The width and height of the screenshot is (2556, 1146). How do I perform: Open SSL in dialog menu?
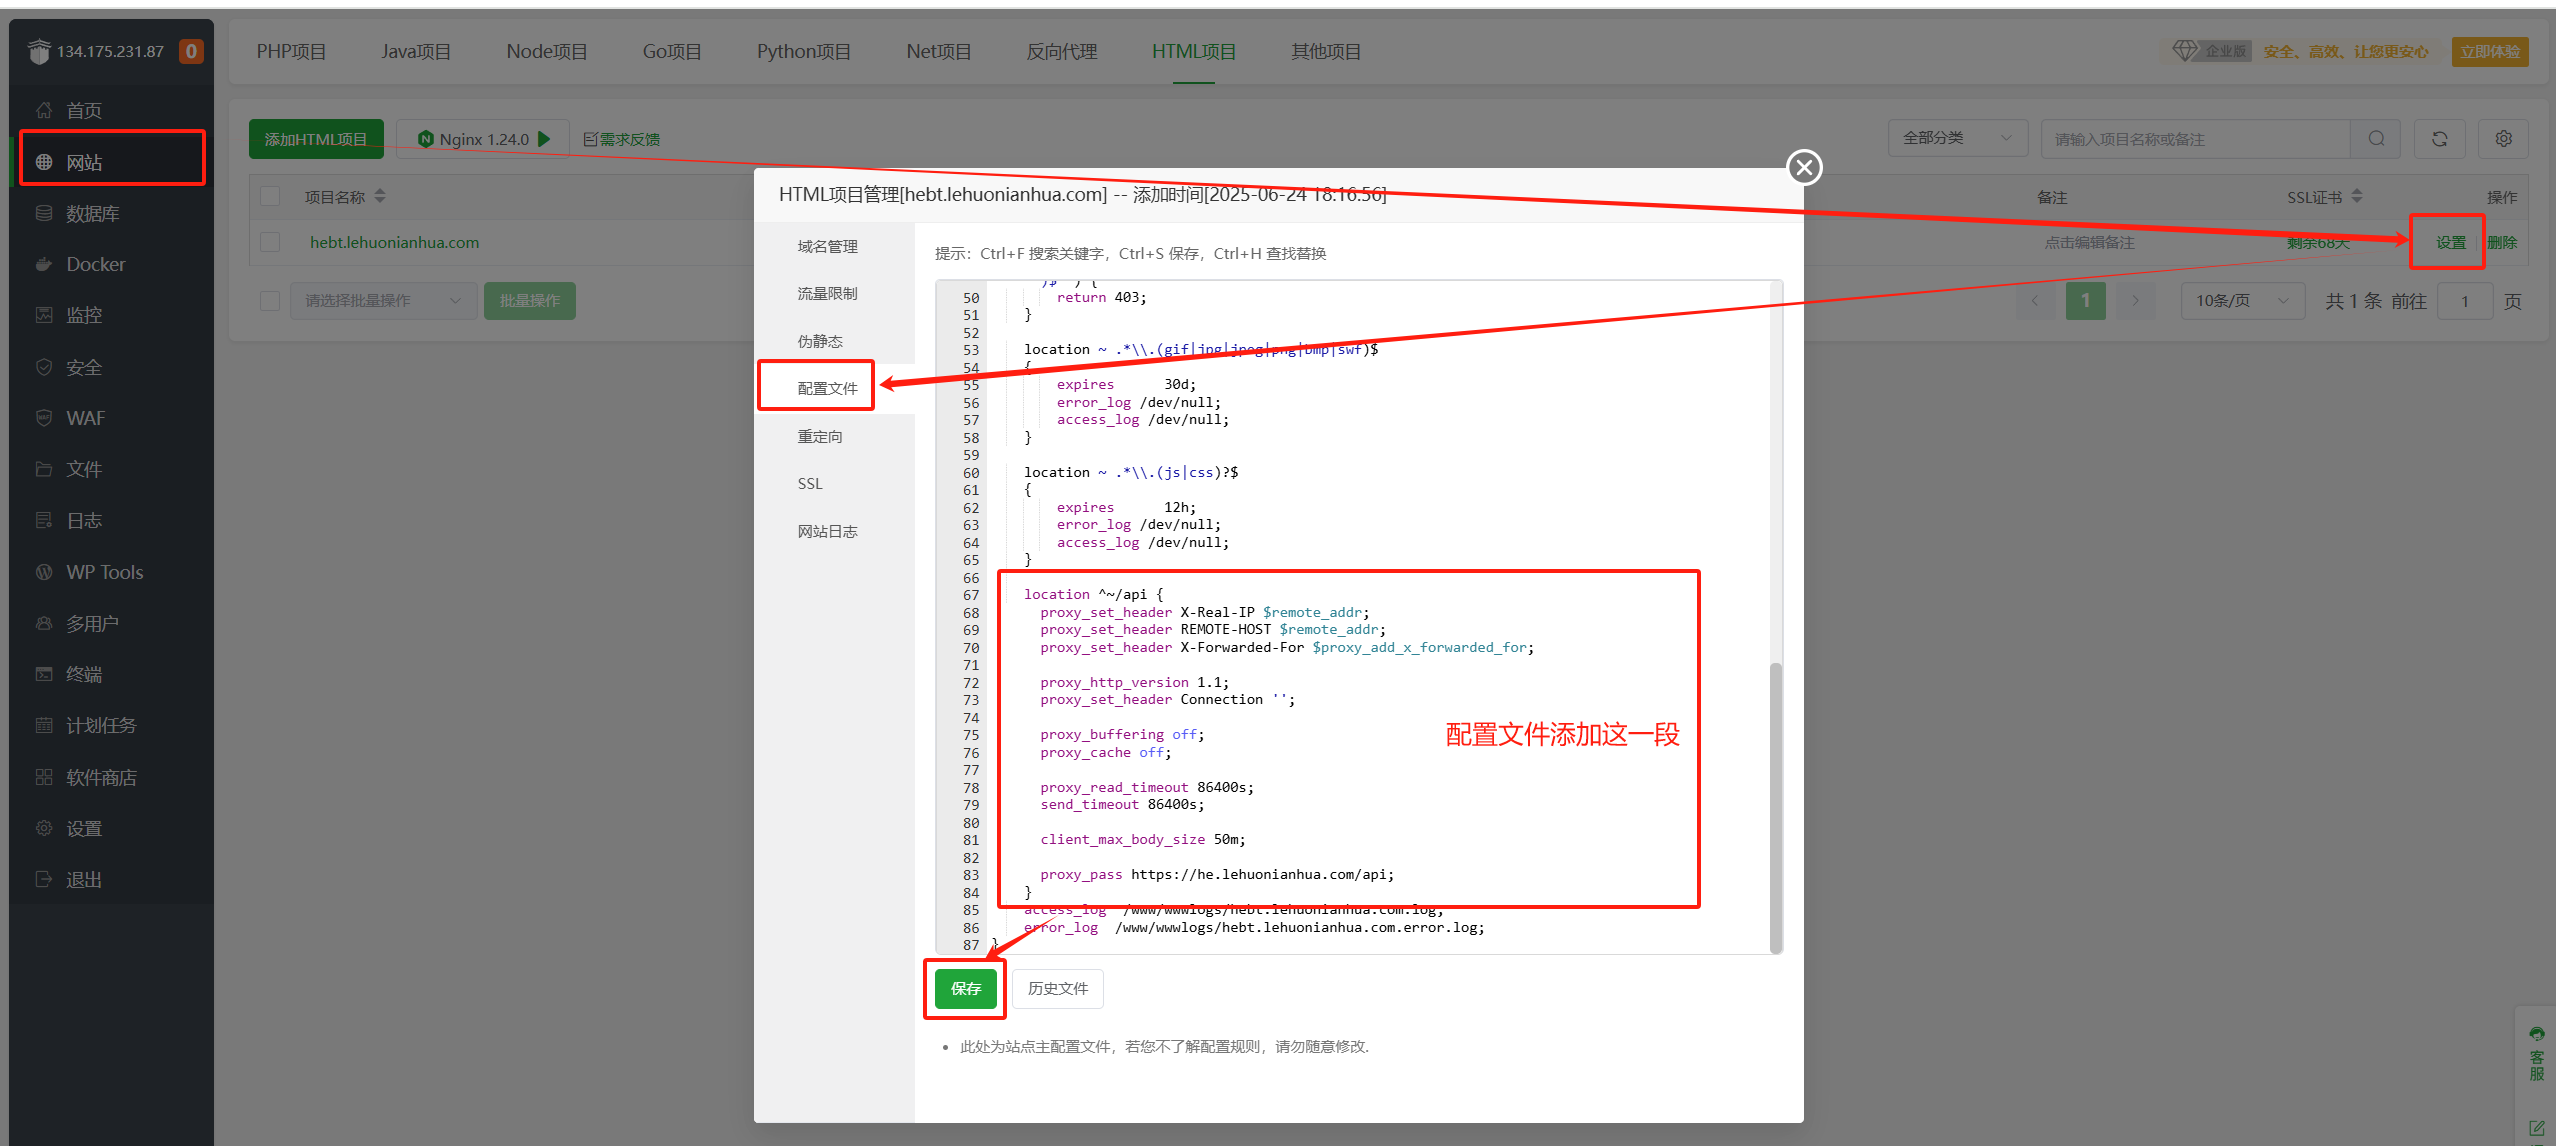(810, 483)
